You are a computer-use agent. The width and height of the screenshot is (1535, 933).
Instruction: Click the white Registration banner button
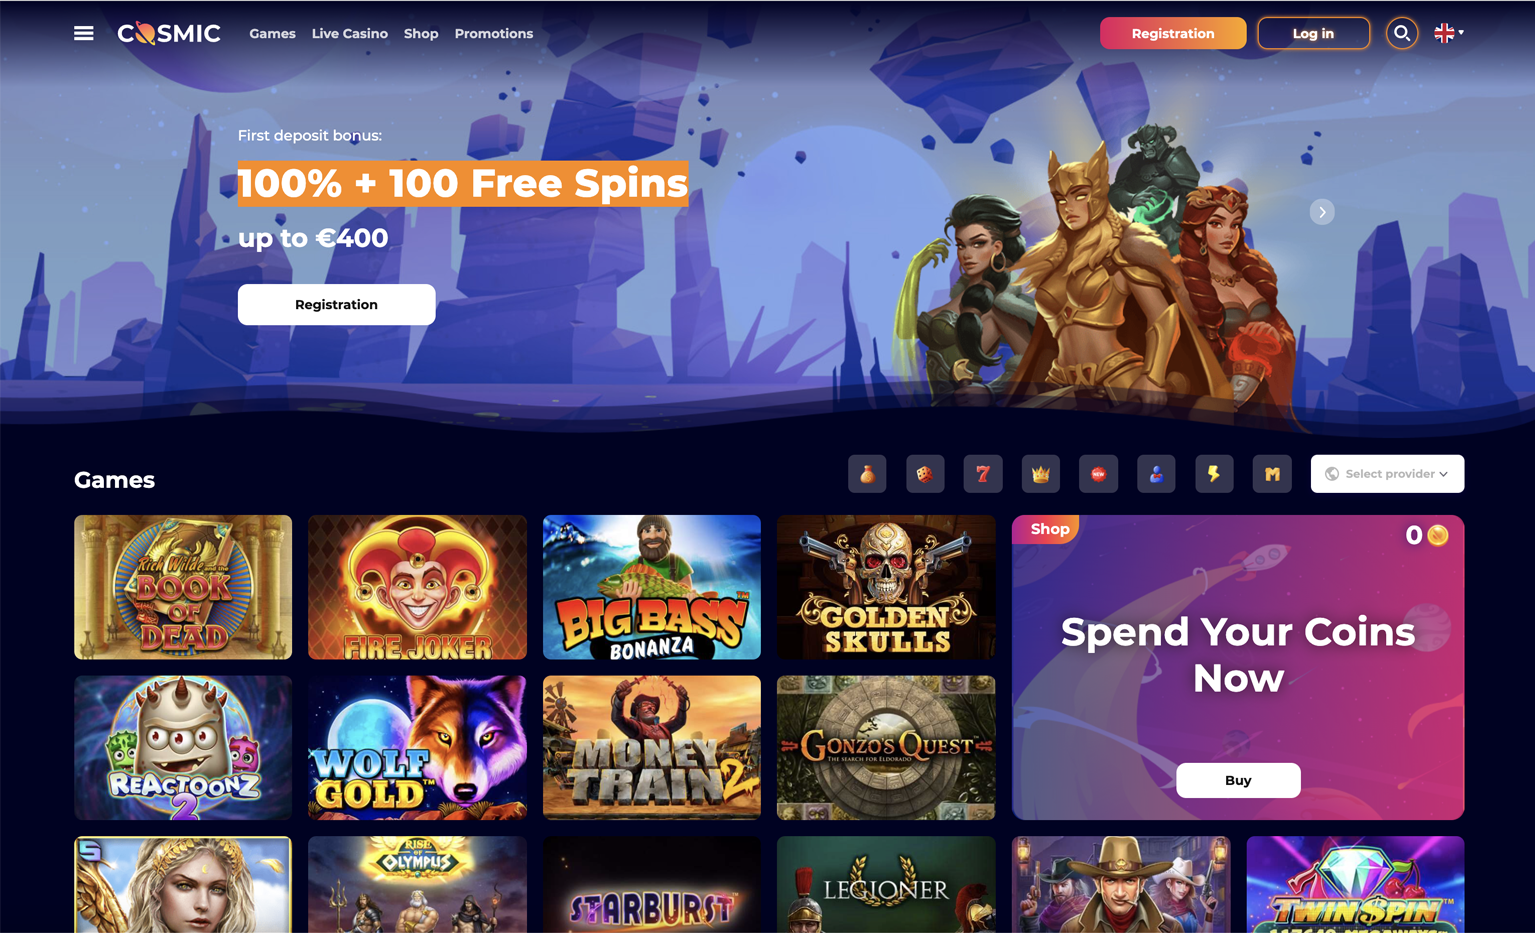pos(336,304)
